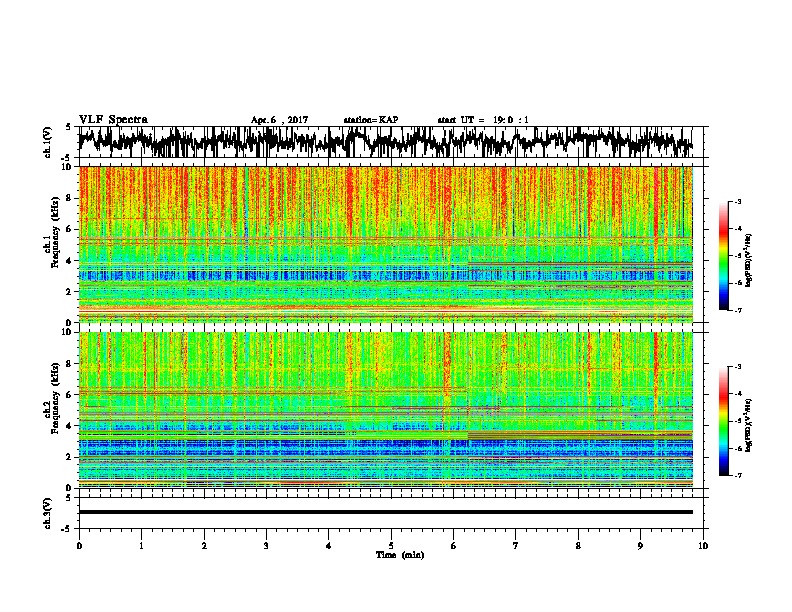Click the ch.1 frequency tick '8'
The image size is (792, 612).
tap(69, 198)
